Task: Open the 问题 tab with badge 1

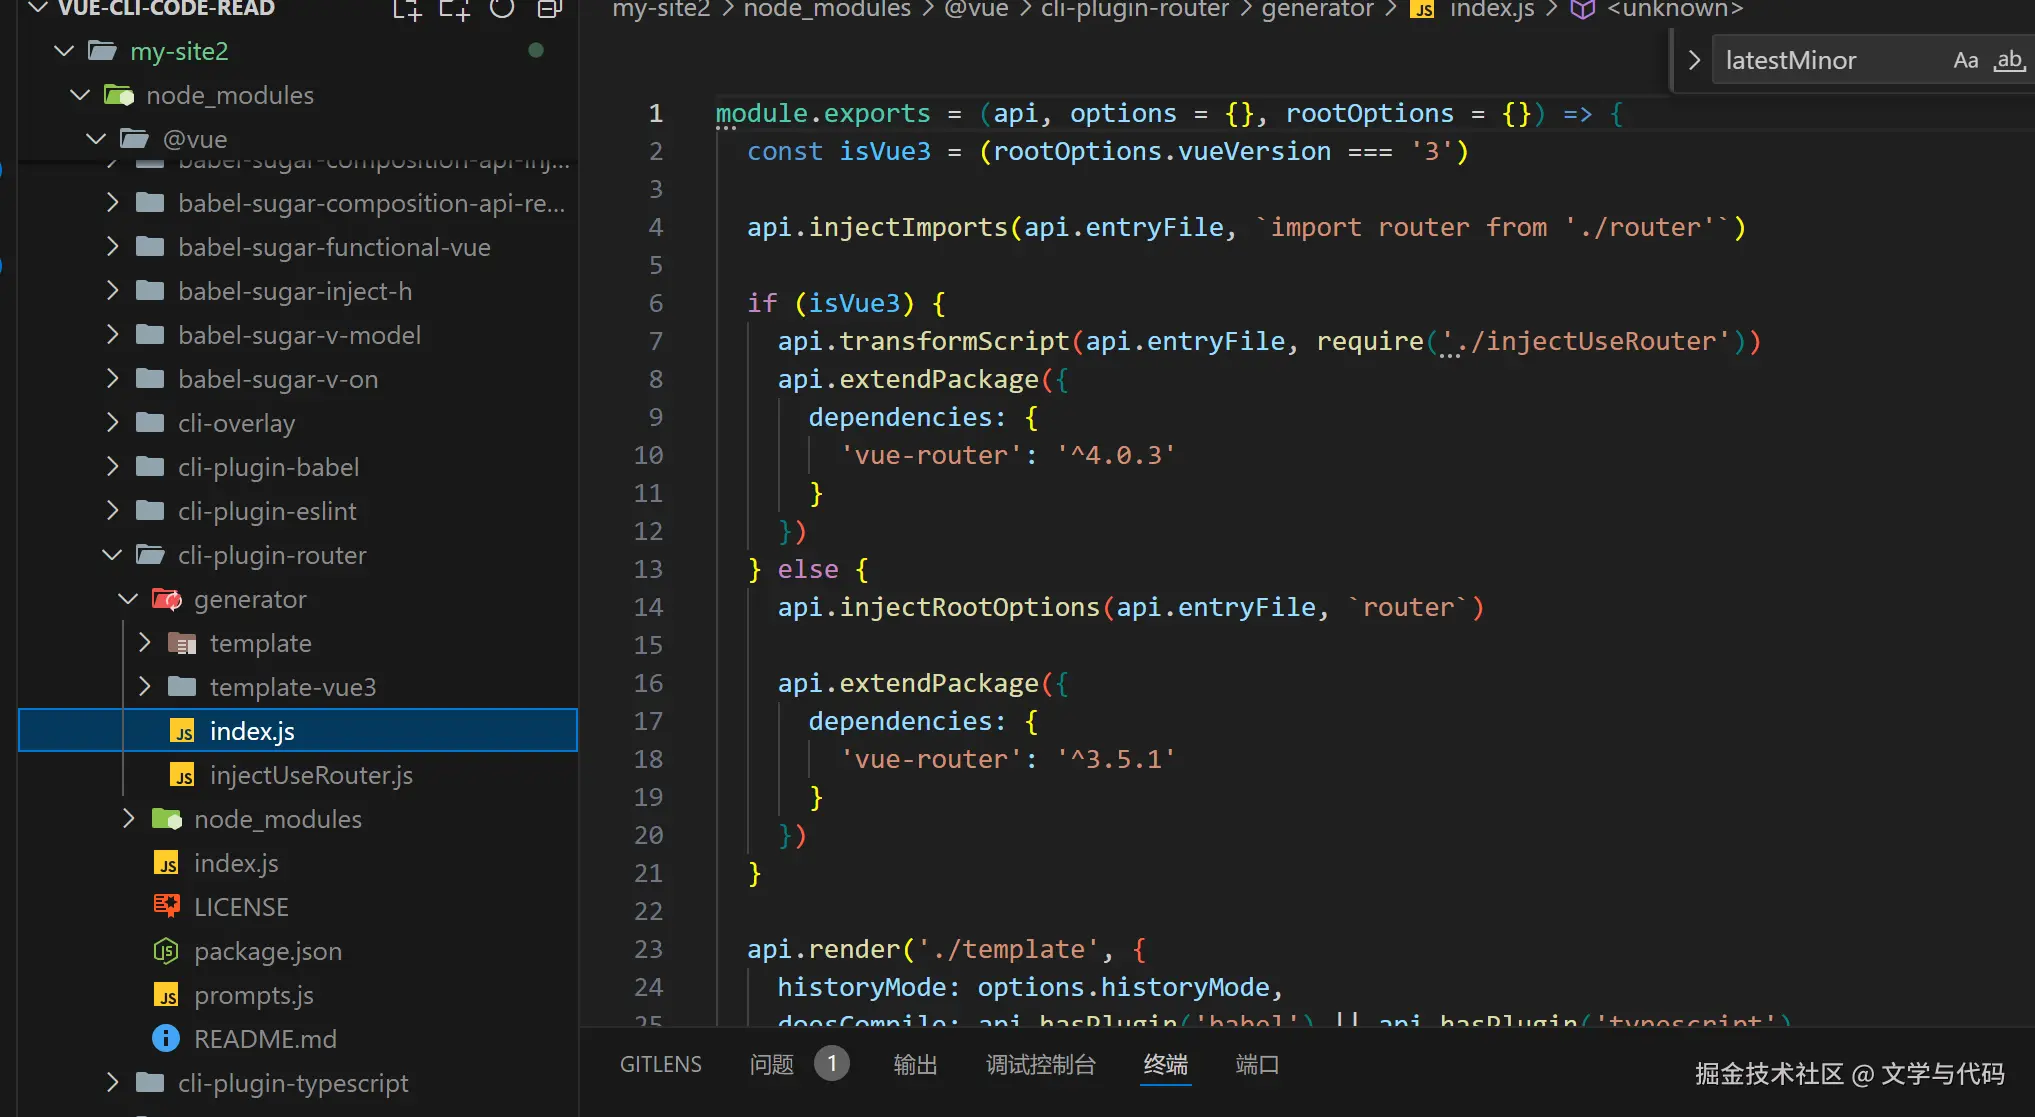Action: [x=772, y=1065]
